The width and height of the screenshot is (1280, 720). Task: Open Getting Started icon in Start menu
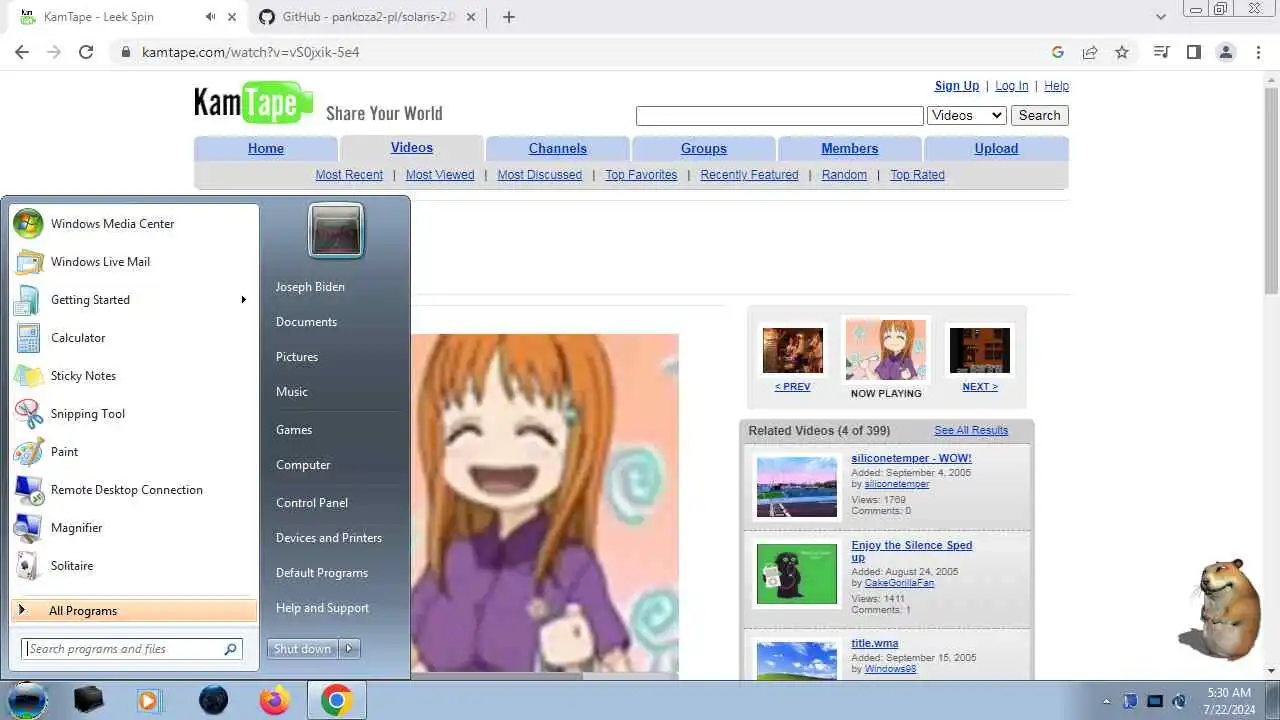28,300
